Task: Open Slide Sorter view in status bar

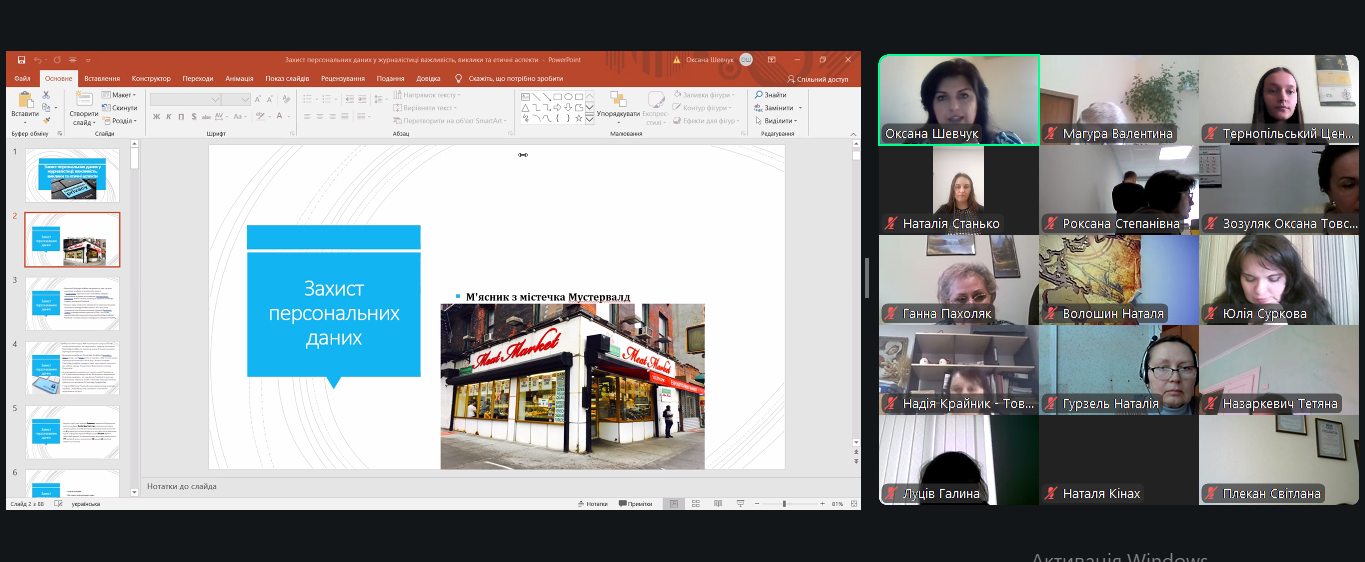Action: point(697,504)
